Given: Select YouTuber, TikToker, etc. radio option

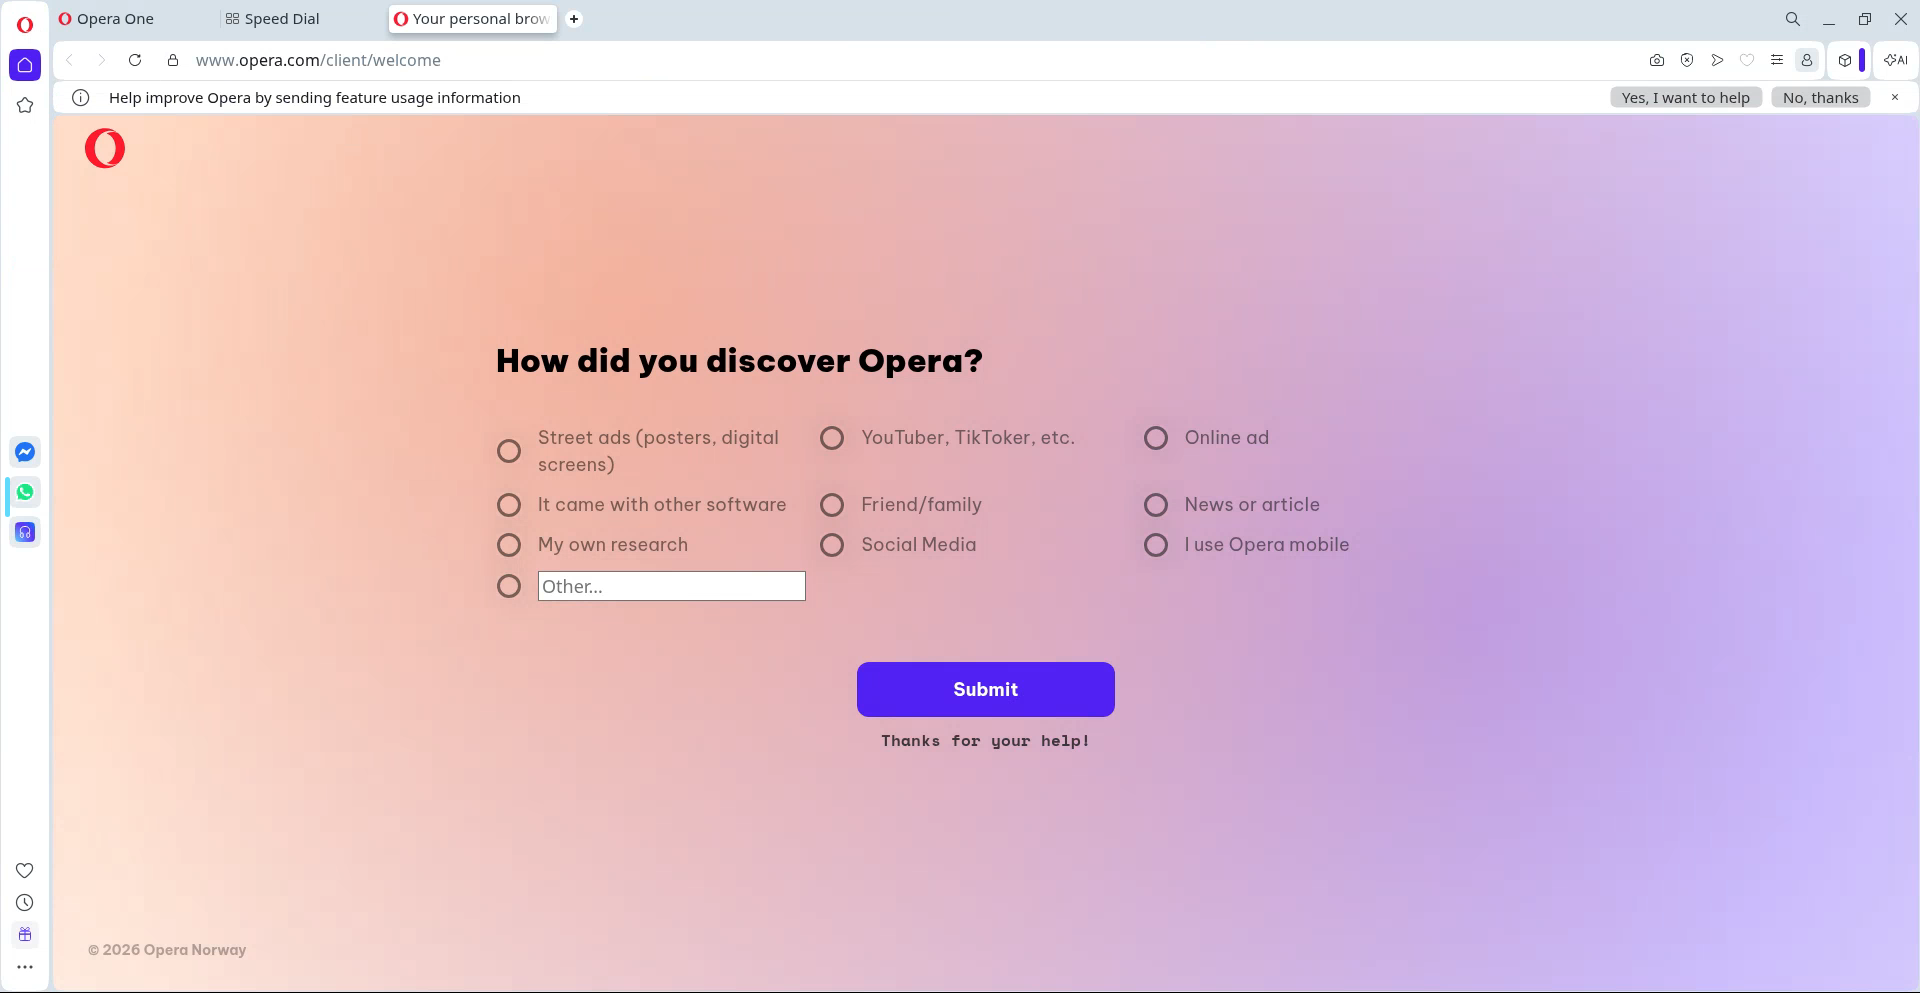Looking at the screenshot, I should pos(832,438).
